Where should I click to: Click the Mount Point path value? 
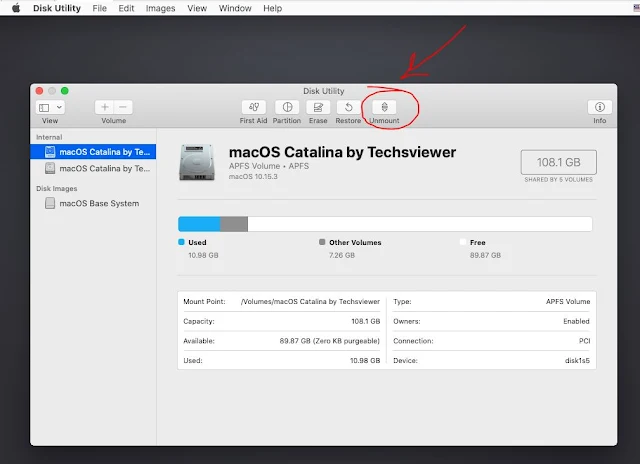(x=310, y=302)
